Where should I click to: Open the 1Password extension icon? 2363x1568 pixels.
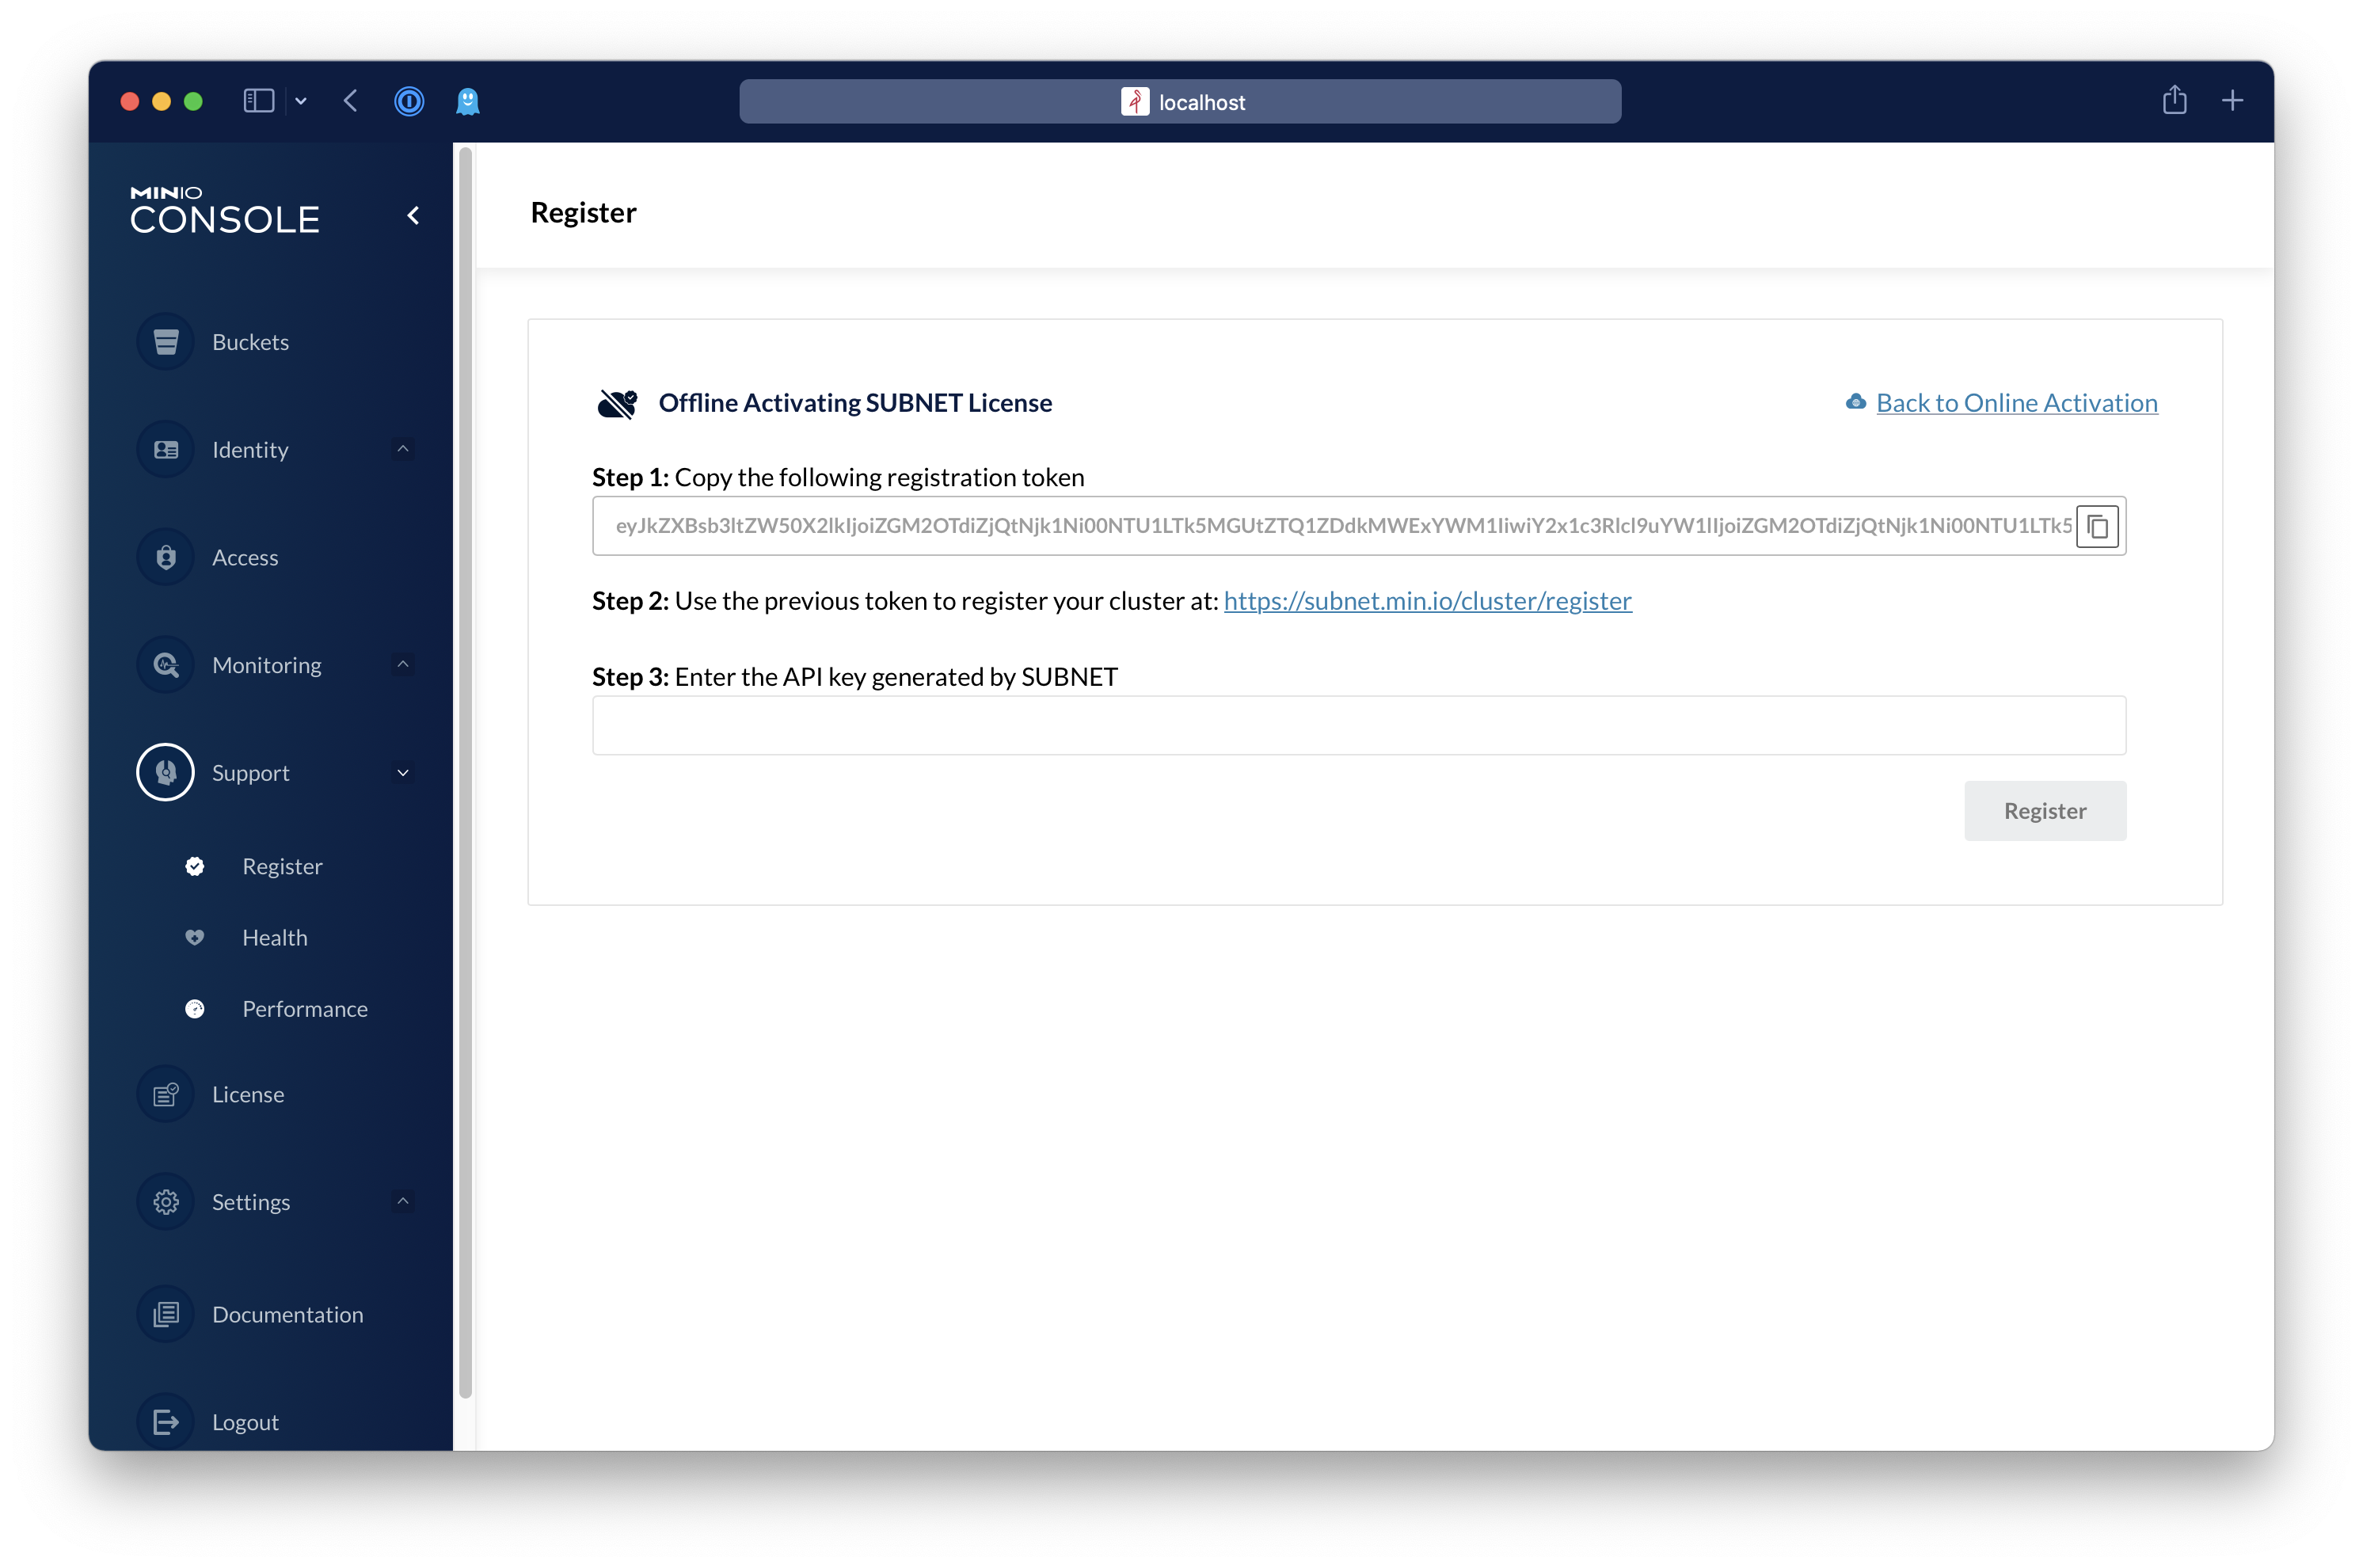409,101
